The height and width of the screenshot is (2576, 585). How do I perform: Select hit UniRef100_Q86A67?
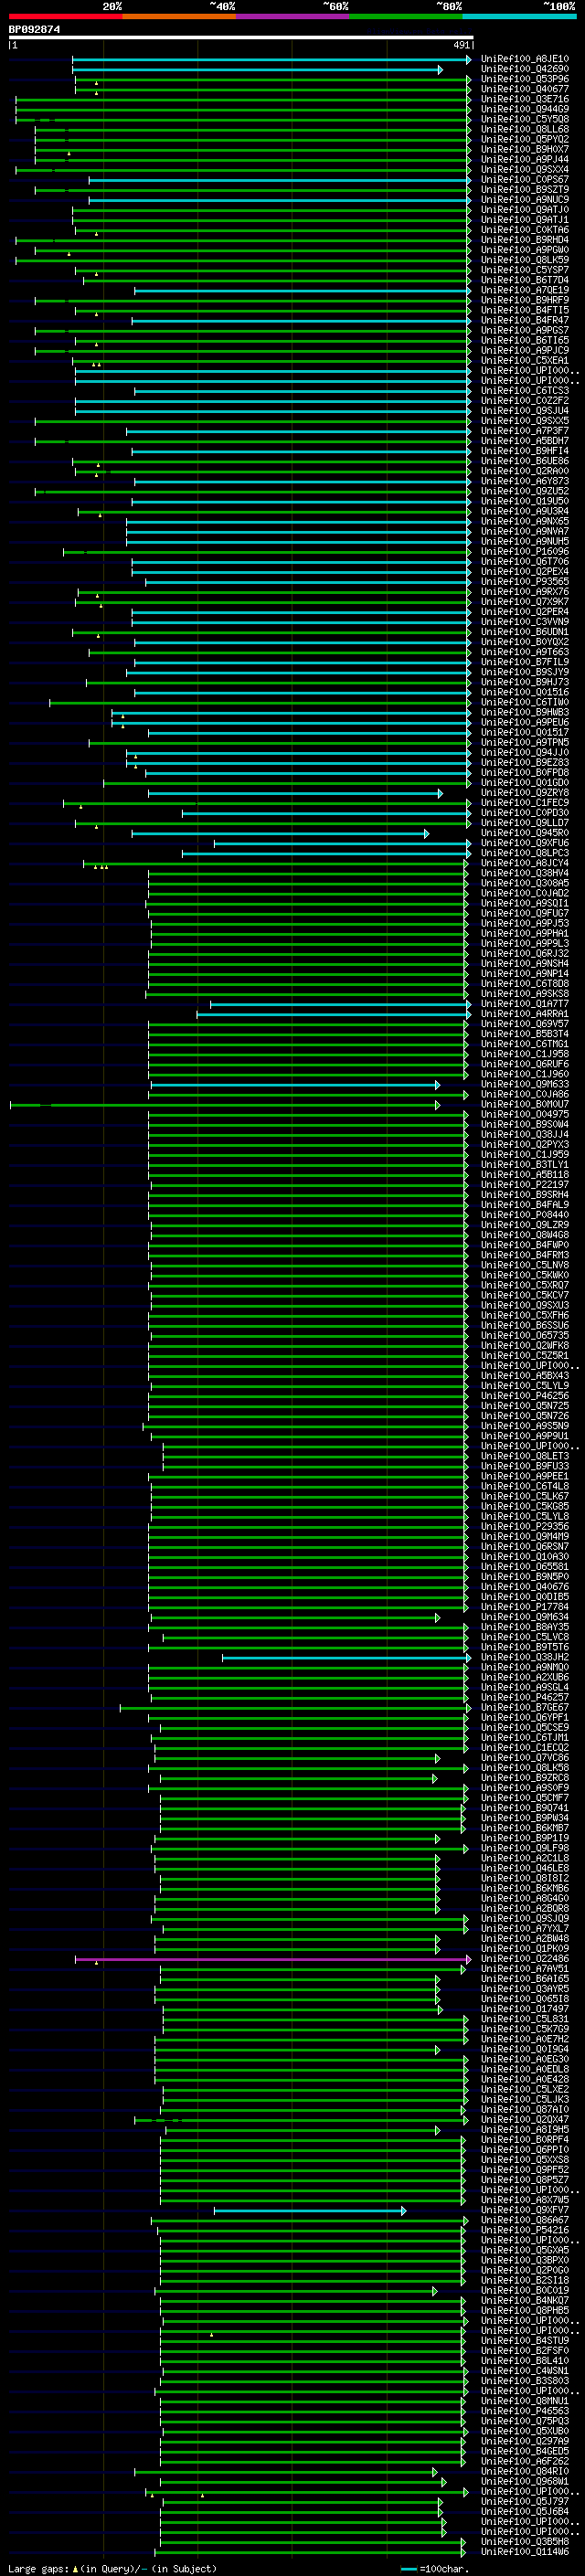click(525, 2220)
